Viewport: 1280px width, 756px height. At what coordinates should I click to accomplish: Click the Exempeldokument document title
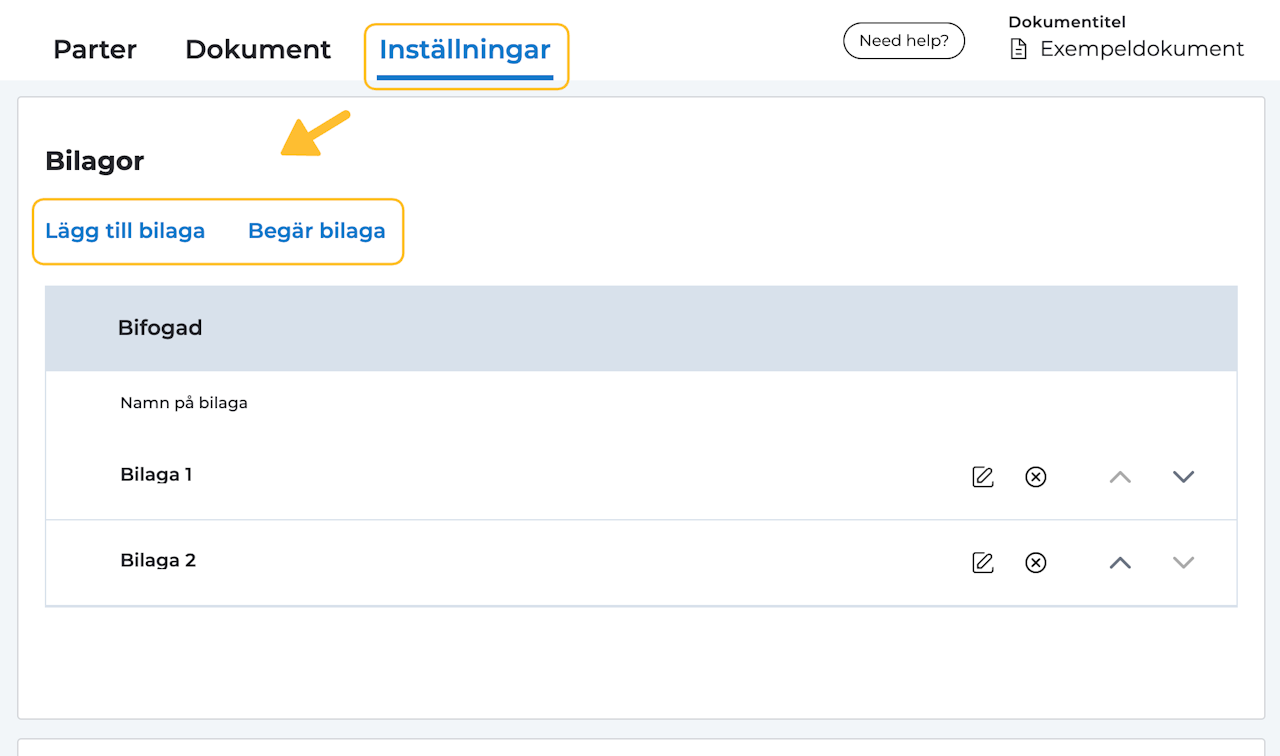click(x=1142, y=49)
